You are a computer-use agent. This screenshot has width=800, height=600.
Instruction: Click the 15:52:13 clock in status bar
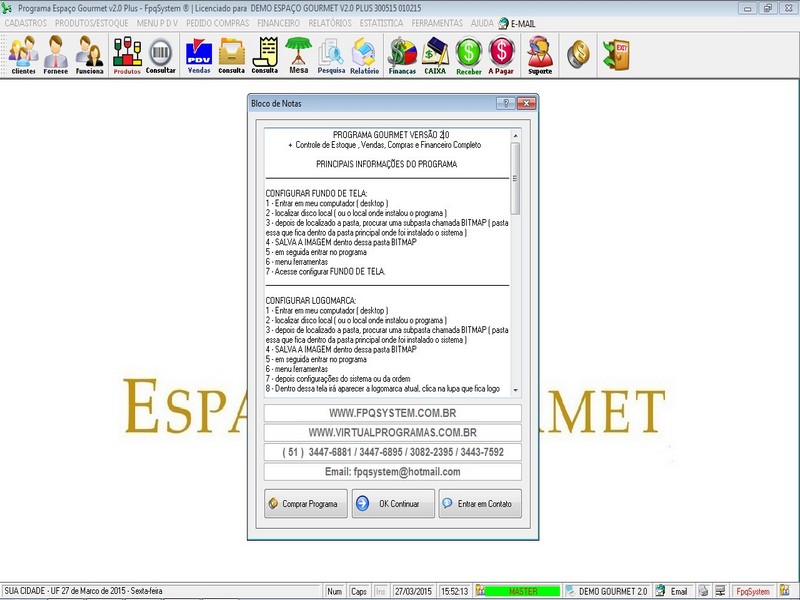(x=454, y=591)
